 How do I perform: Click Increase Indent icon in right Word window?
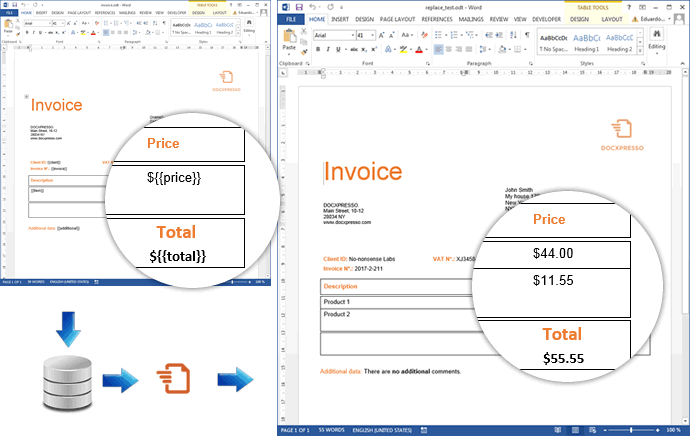[x=499, y=35]
